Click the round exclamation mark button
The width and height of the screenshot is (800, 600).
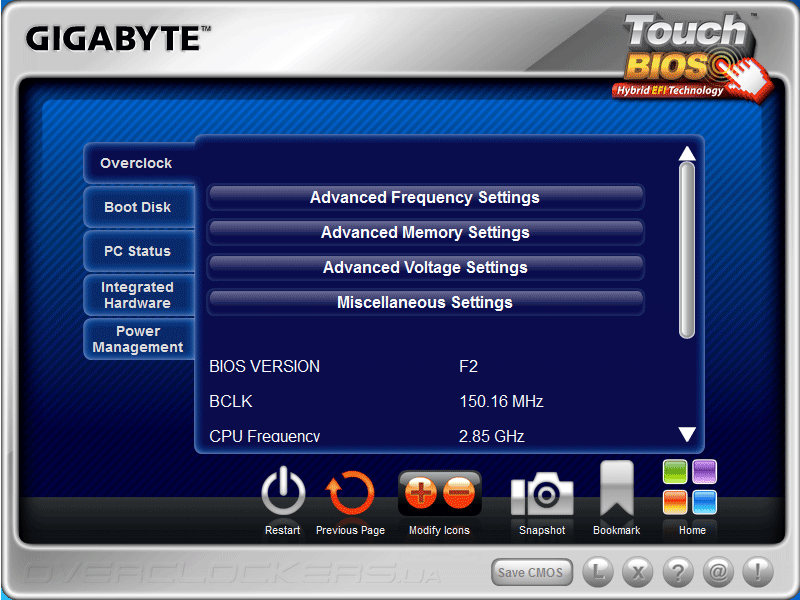758,571
